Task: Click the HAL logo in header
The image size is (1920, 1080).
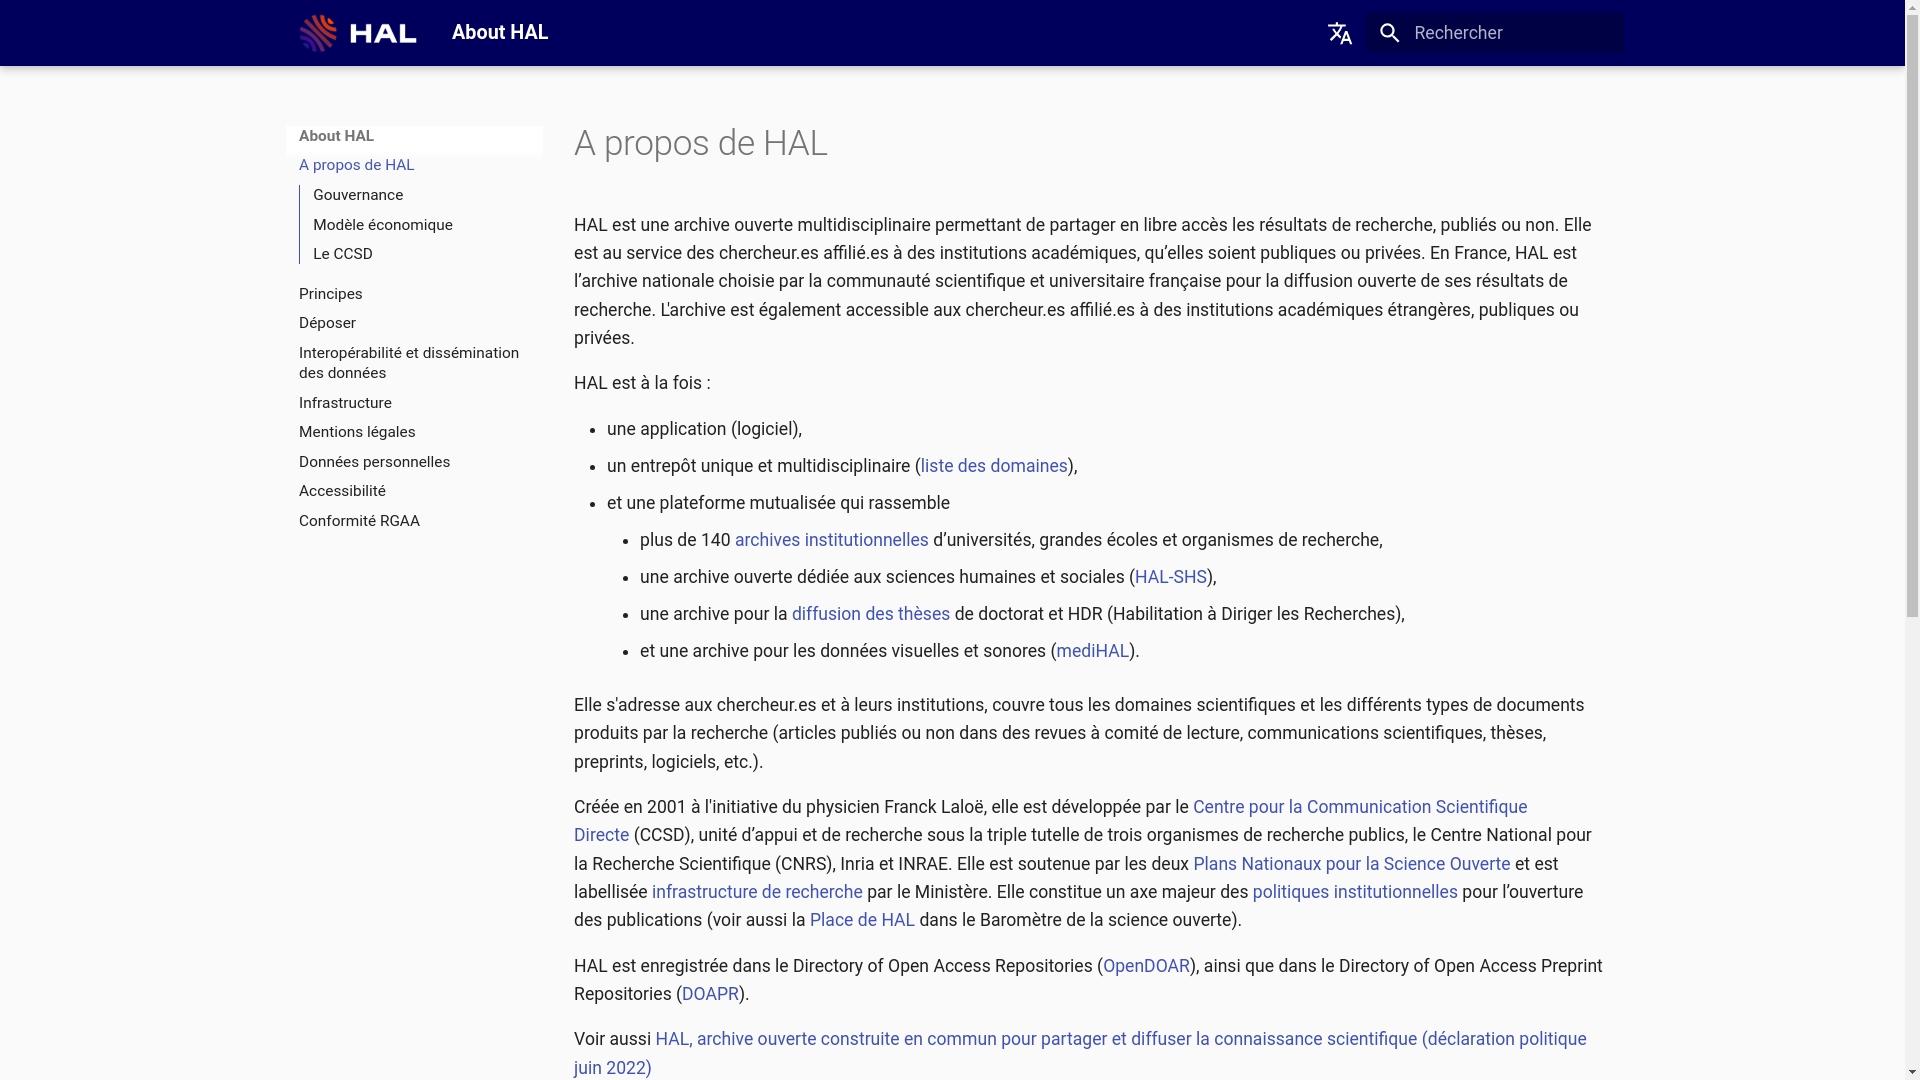Action: coord(358,33)
